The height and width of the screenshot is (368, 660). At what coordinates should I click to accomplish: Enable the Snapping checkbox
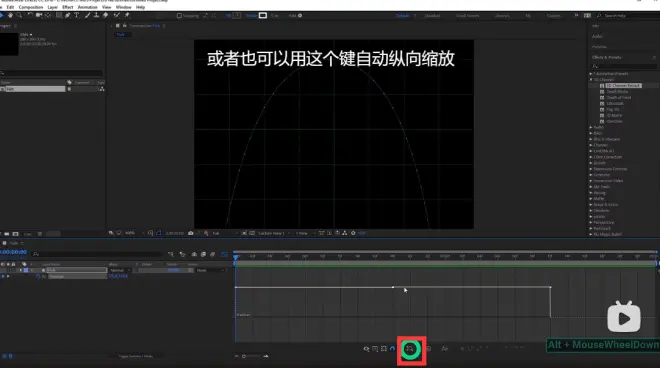179,16
